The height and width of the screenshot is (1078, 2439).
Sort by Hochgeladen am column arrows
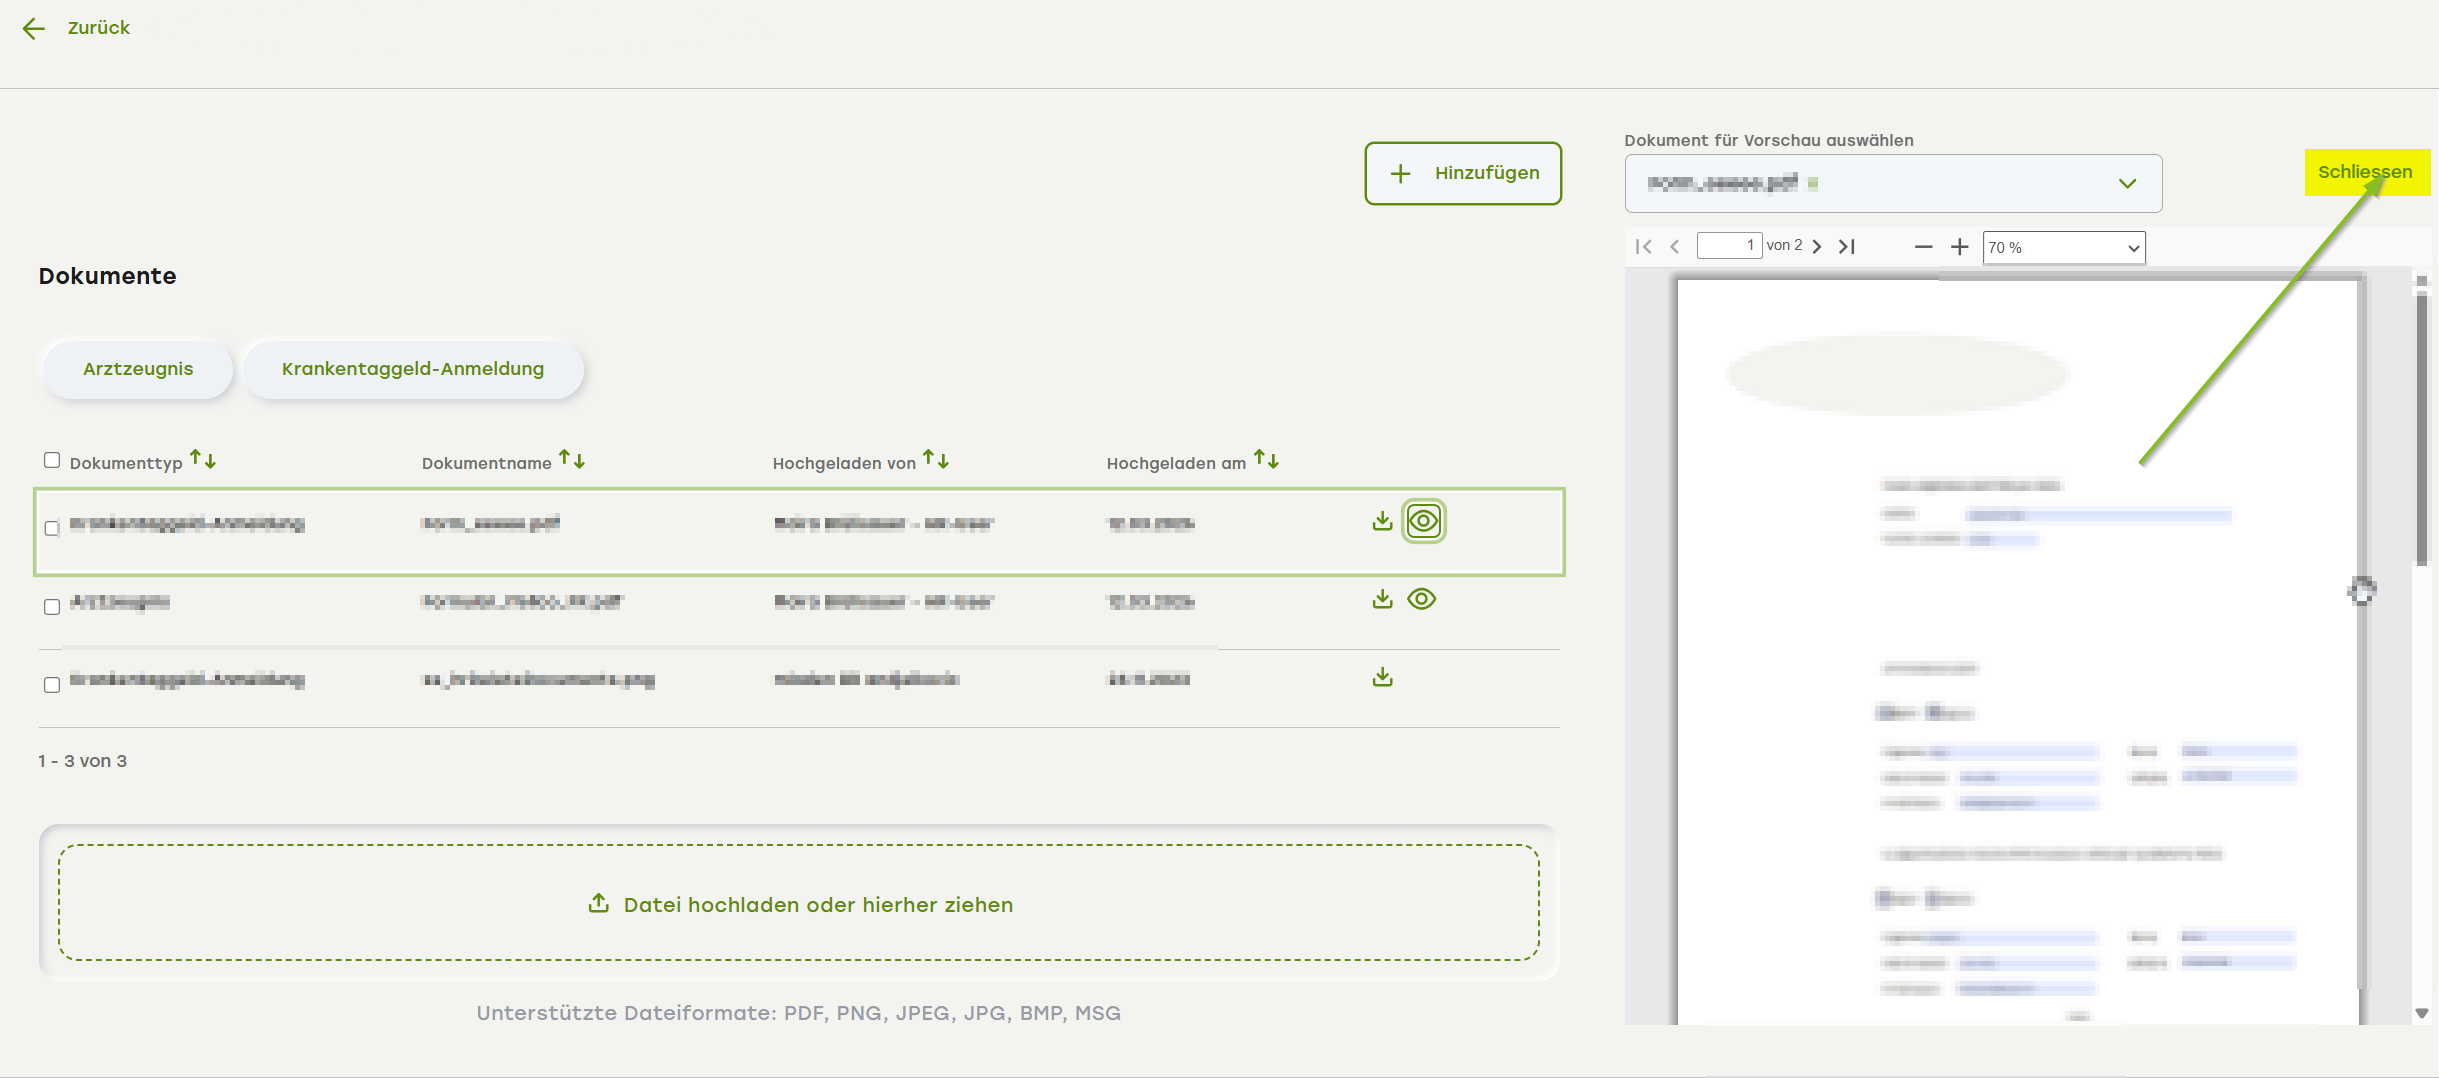[x=1266, y=460]
